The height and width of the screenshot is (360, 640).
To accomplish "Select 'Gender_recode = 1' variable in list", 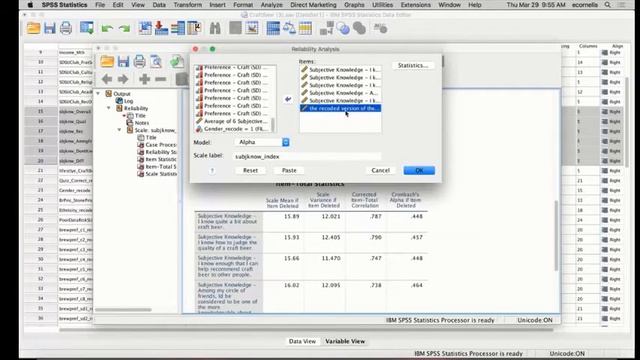I will 232,129.
